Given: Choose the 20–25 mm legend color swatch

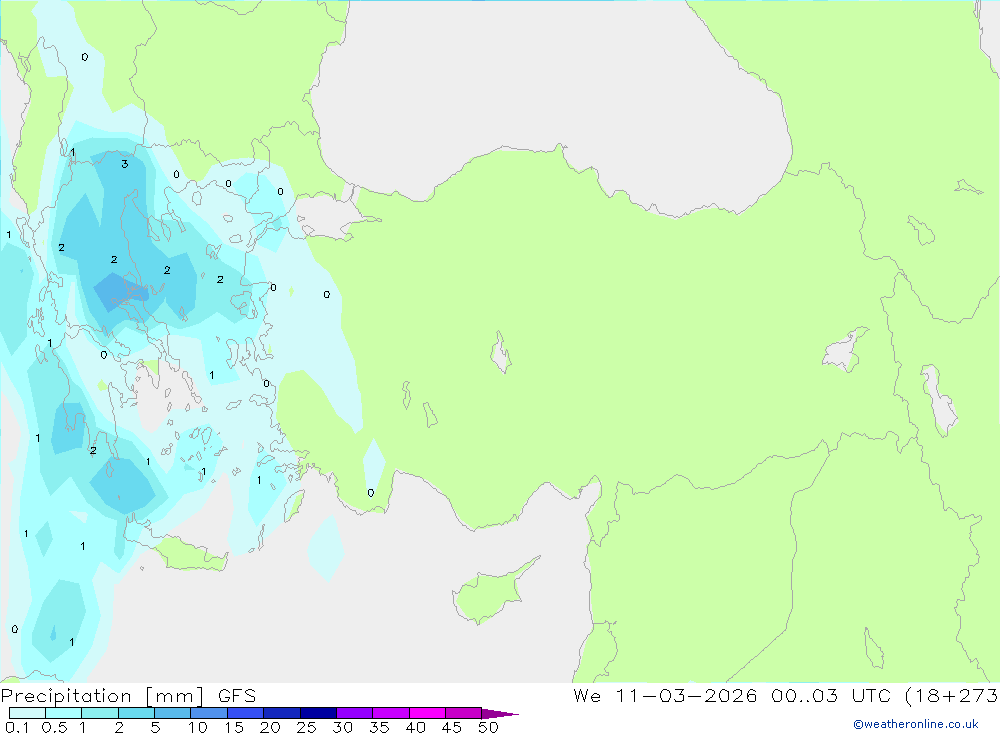Looking at the screenshot, I should tap(282, 713).
